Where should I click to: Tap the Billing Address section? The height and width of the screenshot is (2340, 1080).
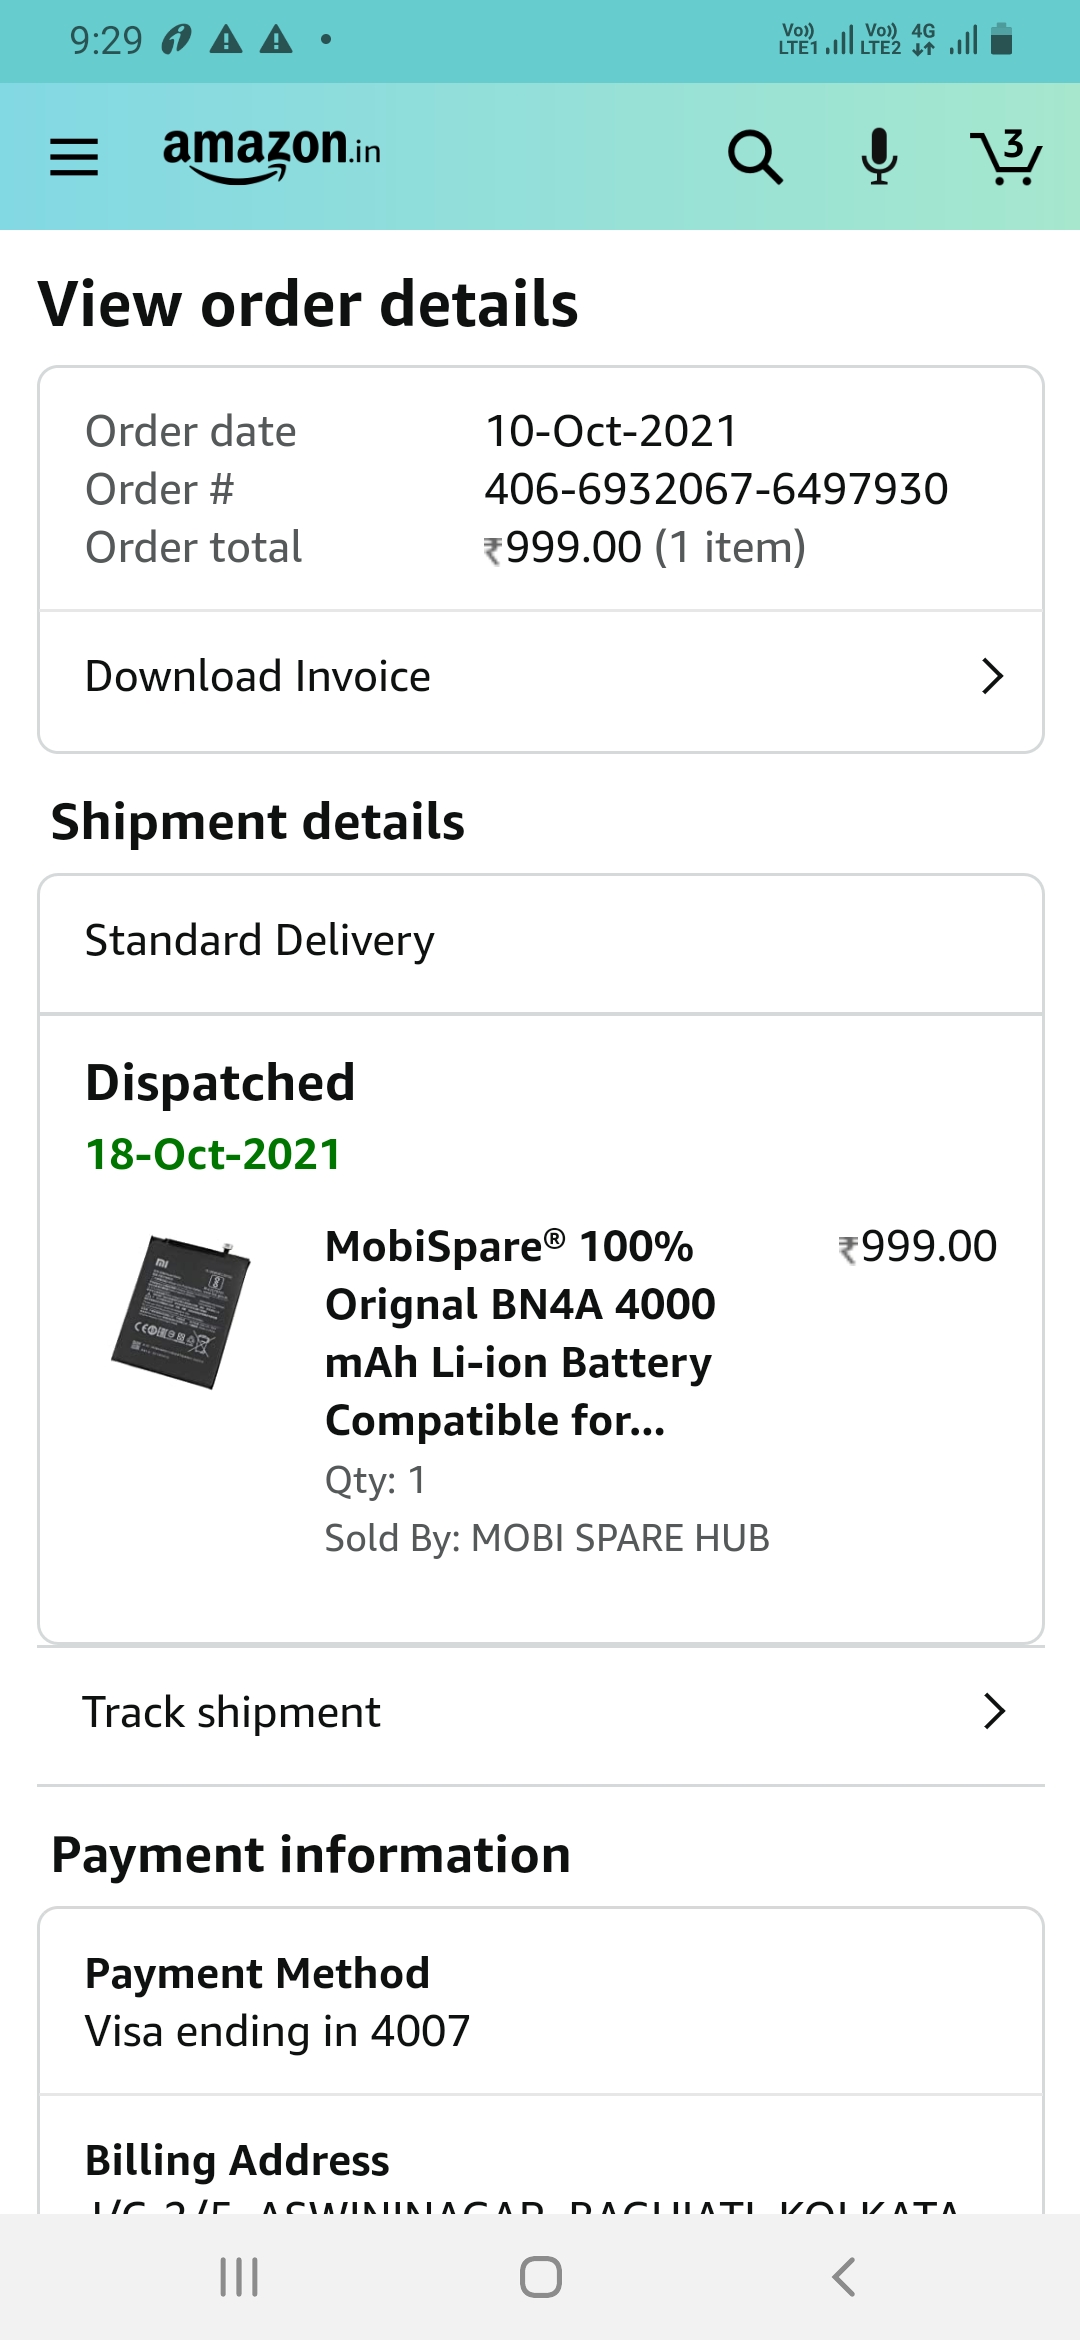(238, 2160)
